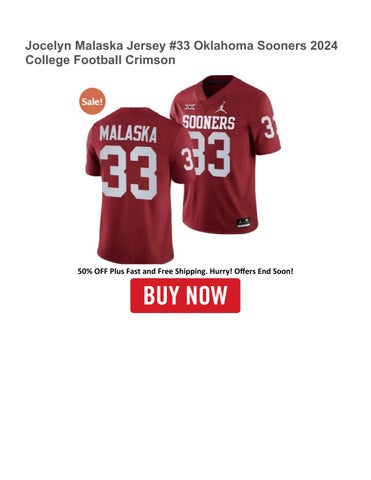Click the SOONERS wordmark on front jersey
Screen dimensions: 371x480
[209, 122]
